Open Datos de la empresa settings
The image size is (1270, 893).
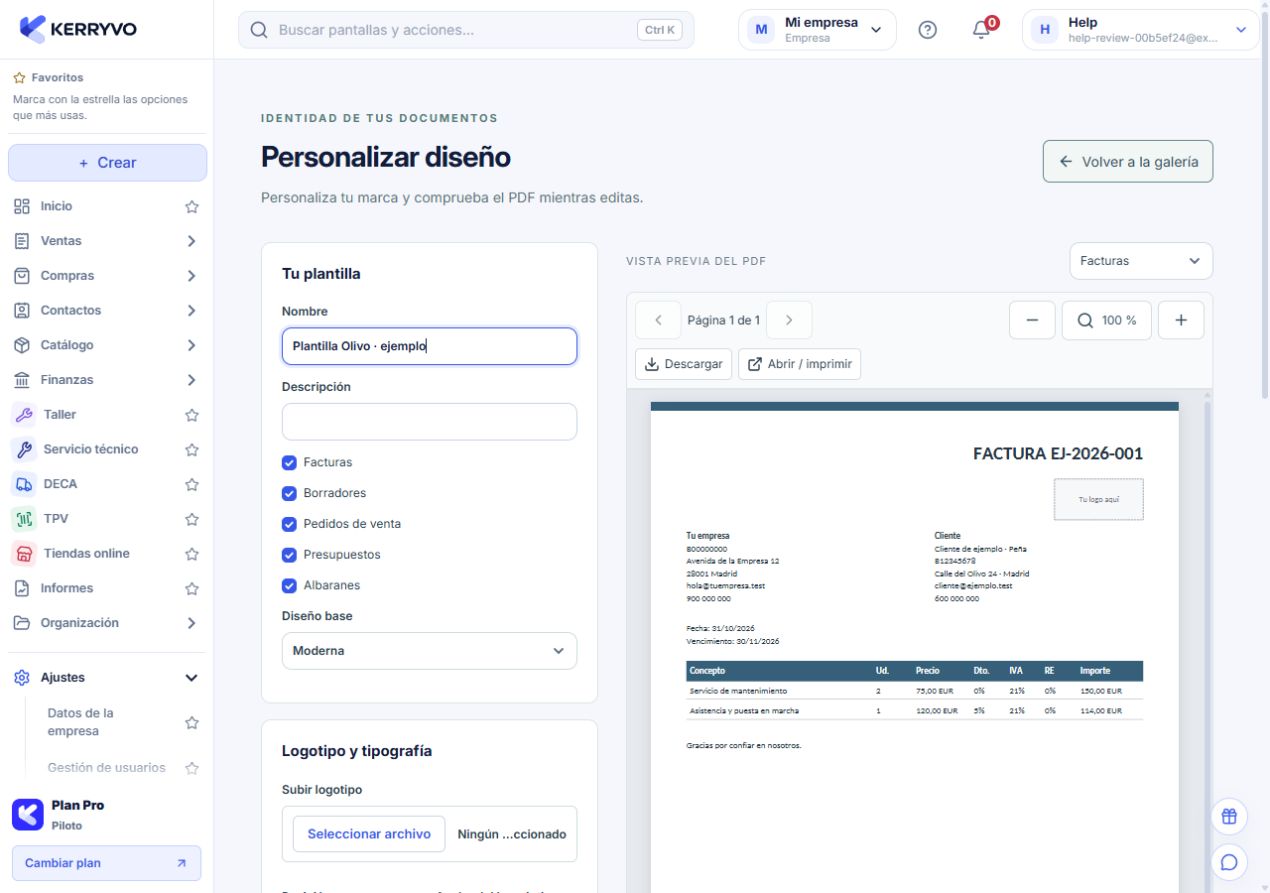pyautogui.click(x=81, y=722)
